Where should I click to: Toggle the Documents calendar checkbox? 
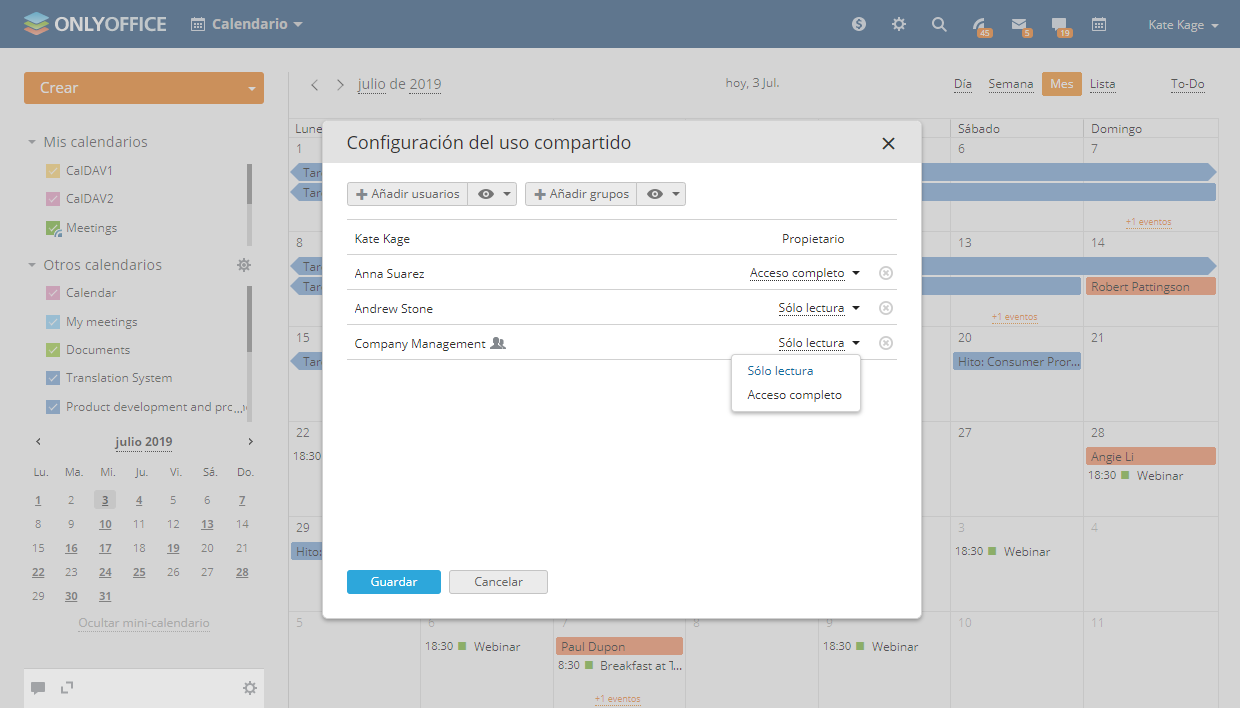point(54,350)
